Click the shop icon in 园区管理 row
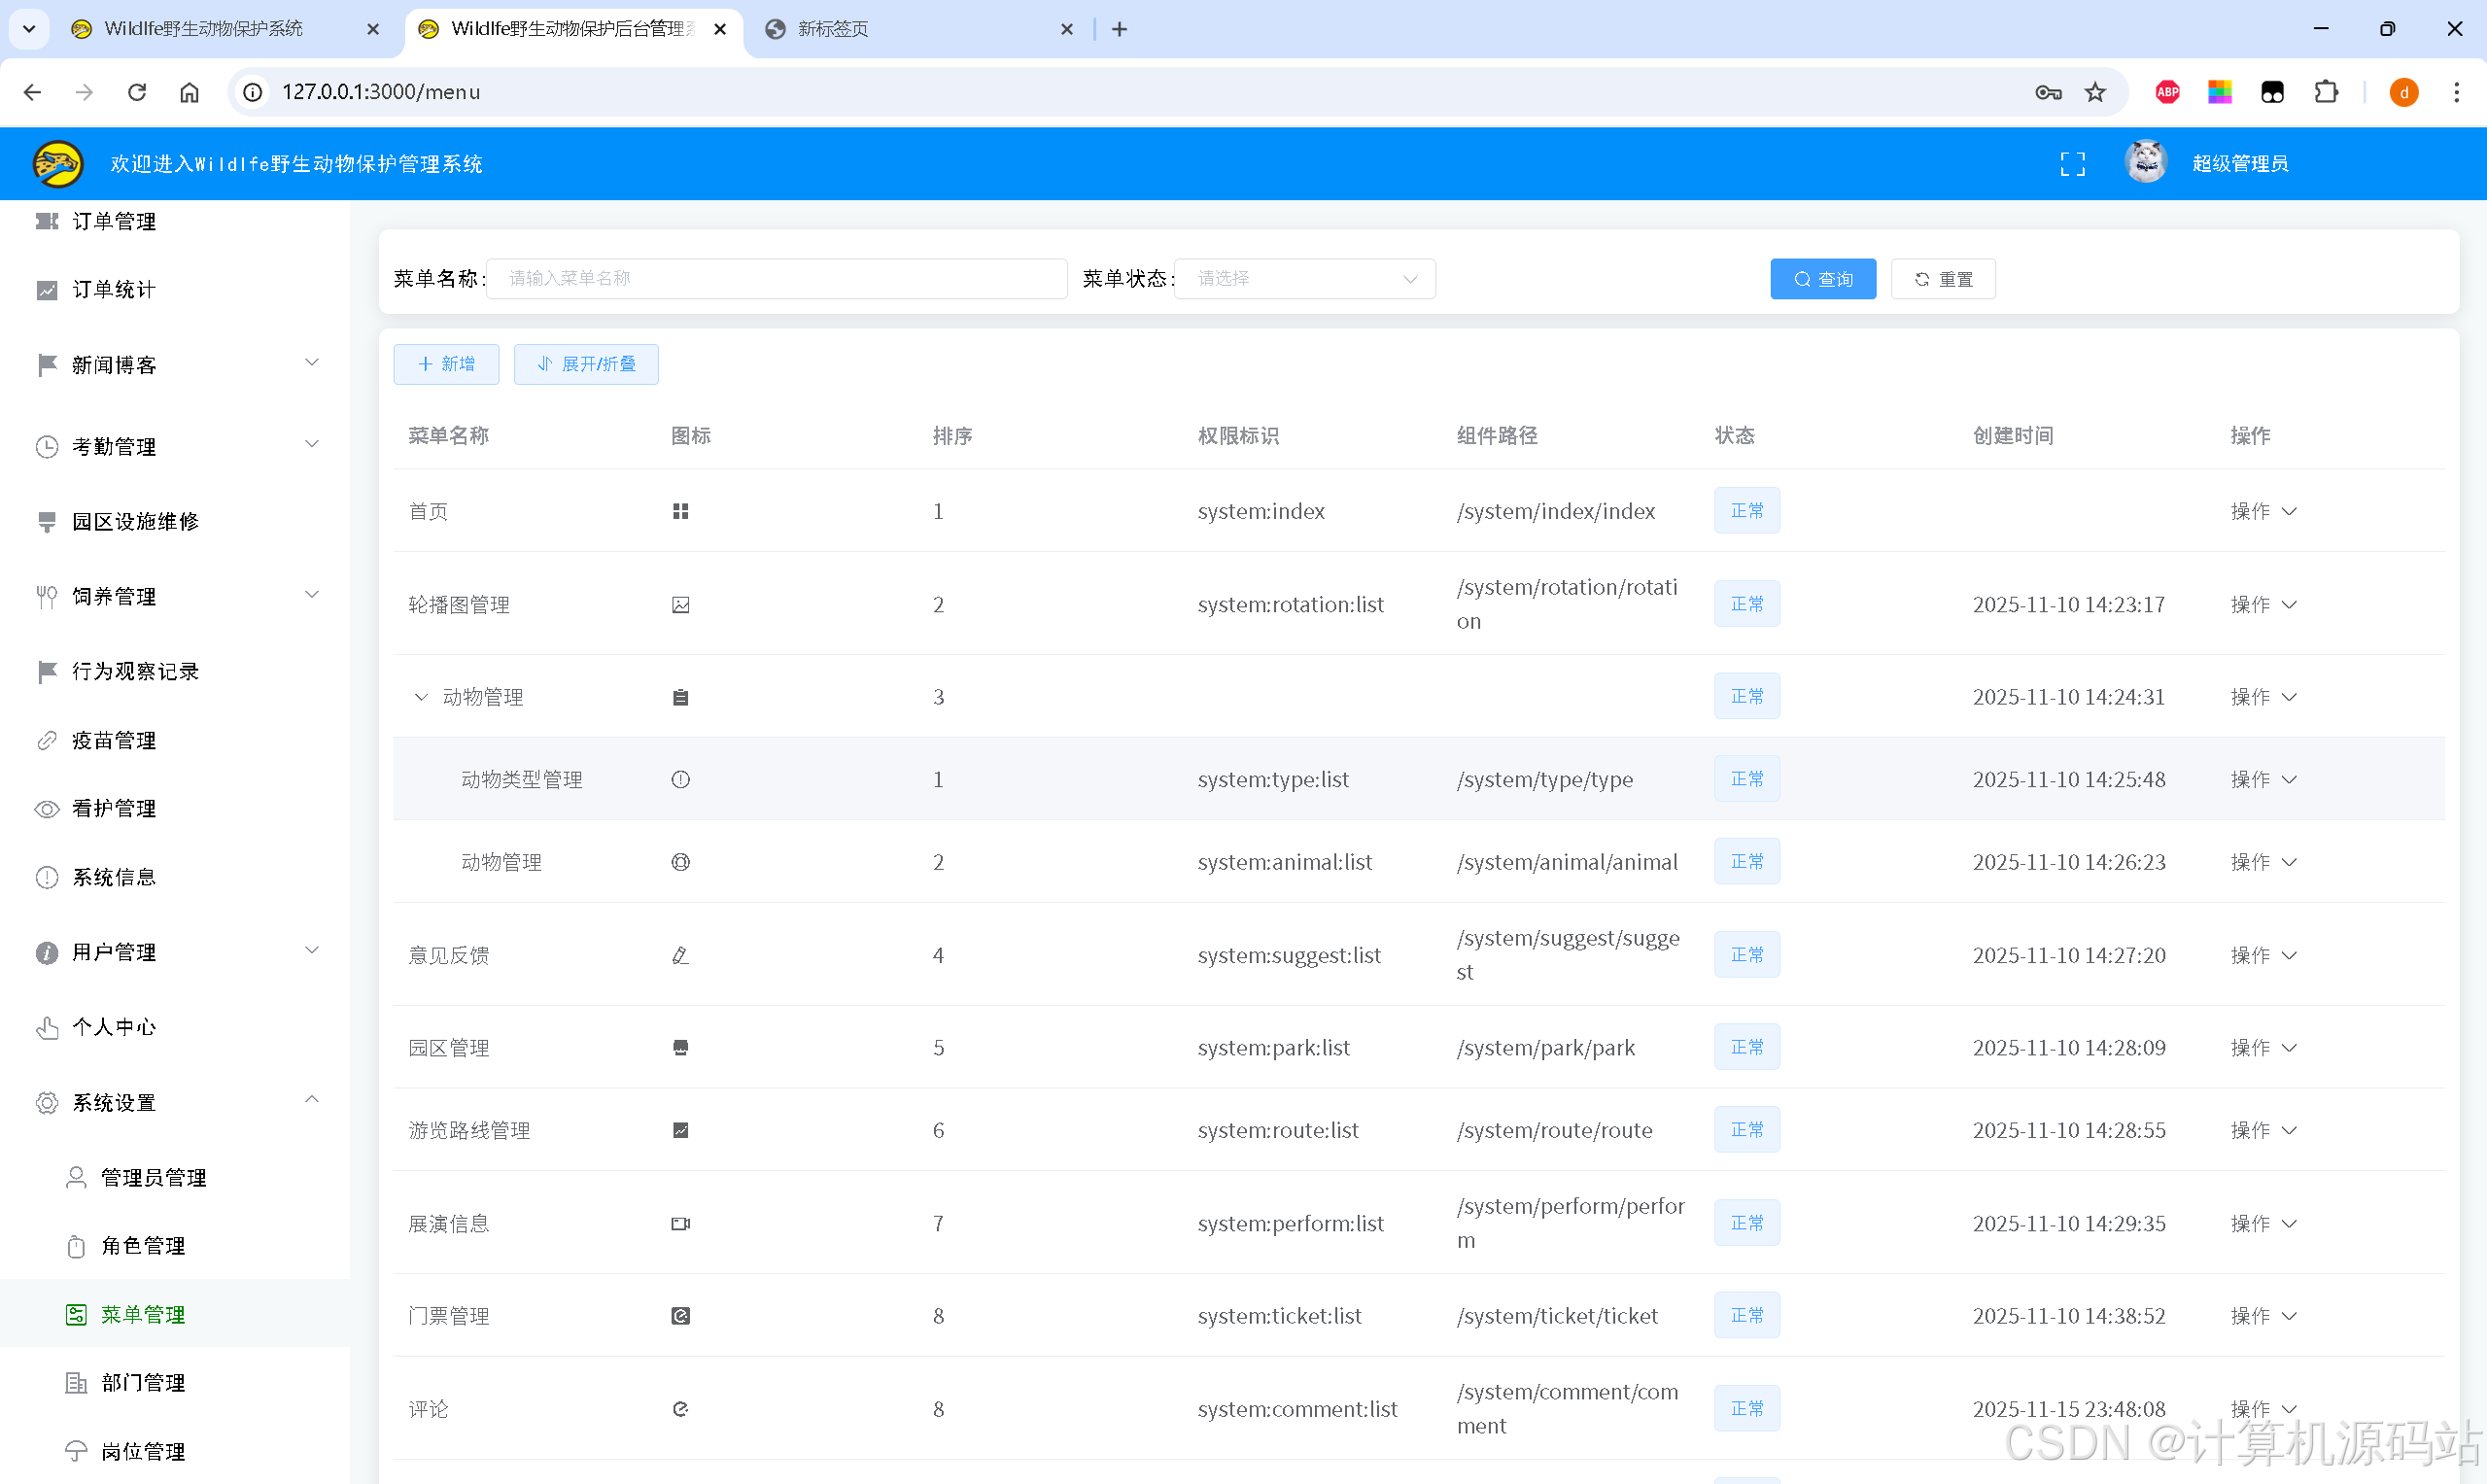Image resolution: width=2487 pixels, height=1484 pixels. click(x=680, y=1047)
